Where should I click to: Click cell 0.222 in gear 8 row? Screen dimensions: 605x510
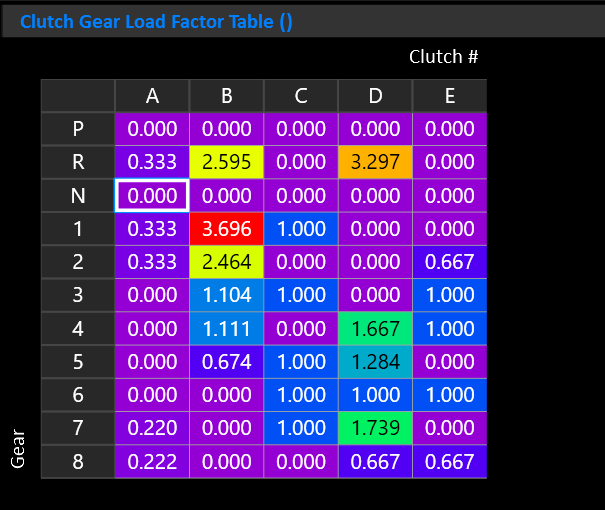pyautogui.click(x=152, y=462)
